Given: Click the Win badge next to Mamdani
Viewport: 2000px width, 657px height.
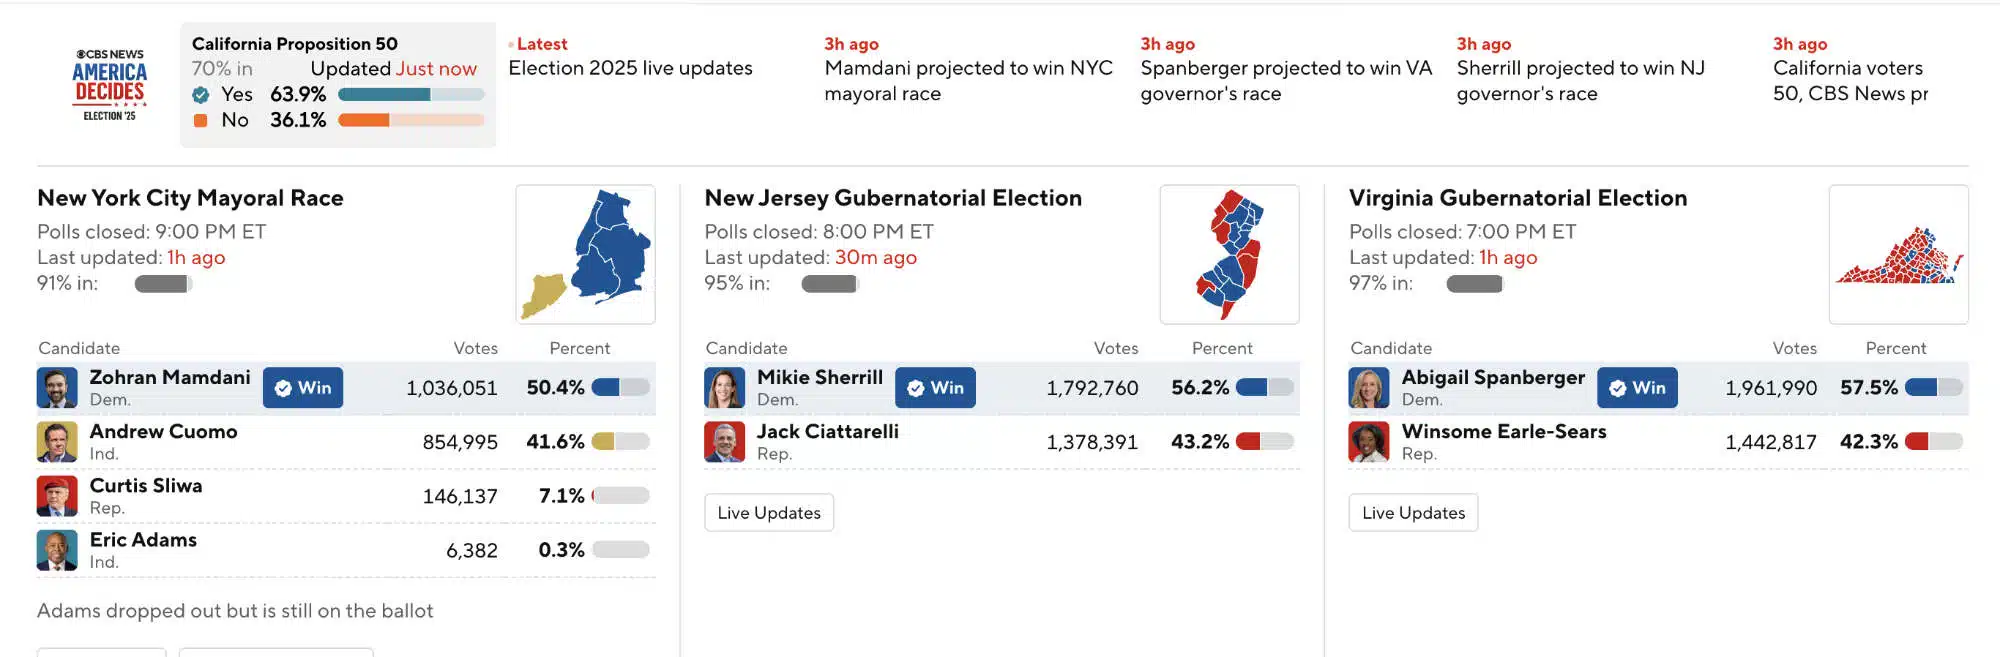Looking at the screenshot, I should (x=303, y=388).
